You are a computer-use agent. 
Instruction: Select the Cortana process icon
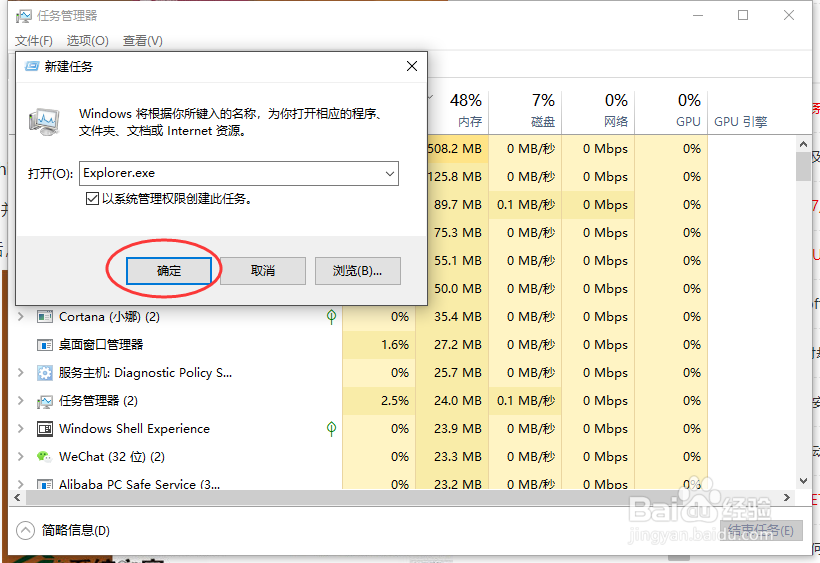coord(44,317)
